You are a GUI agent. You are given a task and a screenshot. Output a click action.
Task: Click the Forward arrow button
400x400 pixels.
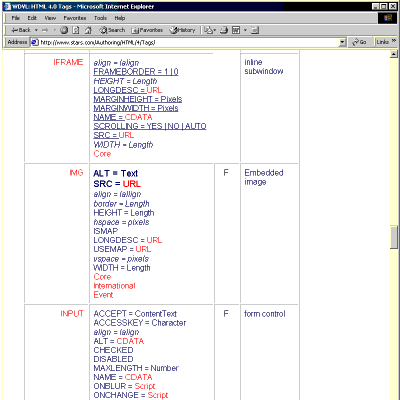point(45,30)
